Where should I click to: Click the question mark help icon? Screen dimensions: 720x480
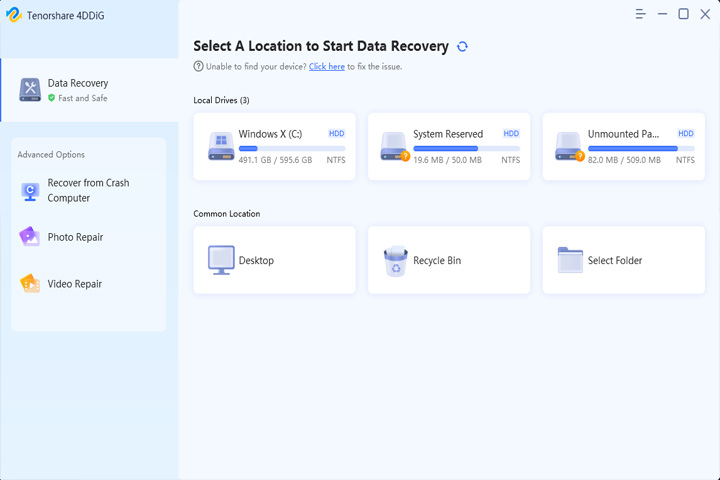pyautogui.click(x=198, y=67)
